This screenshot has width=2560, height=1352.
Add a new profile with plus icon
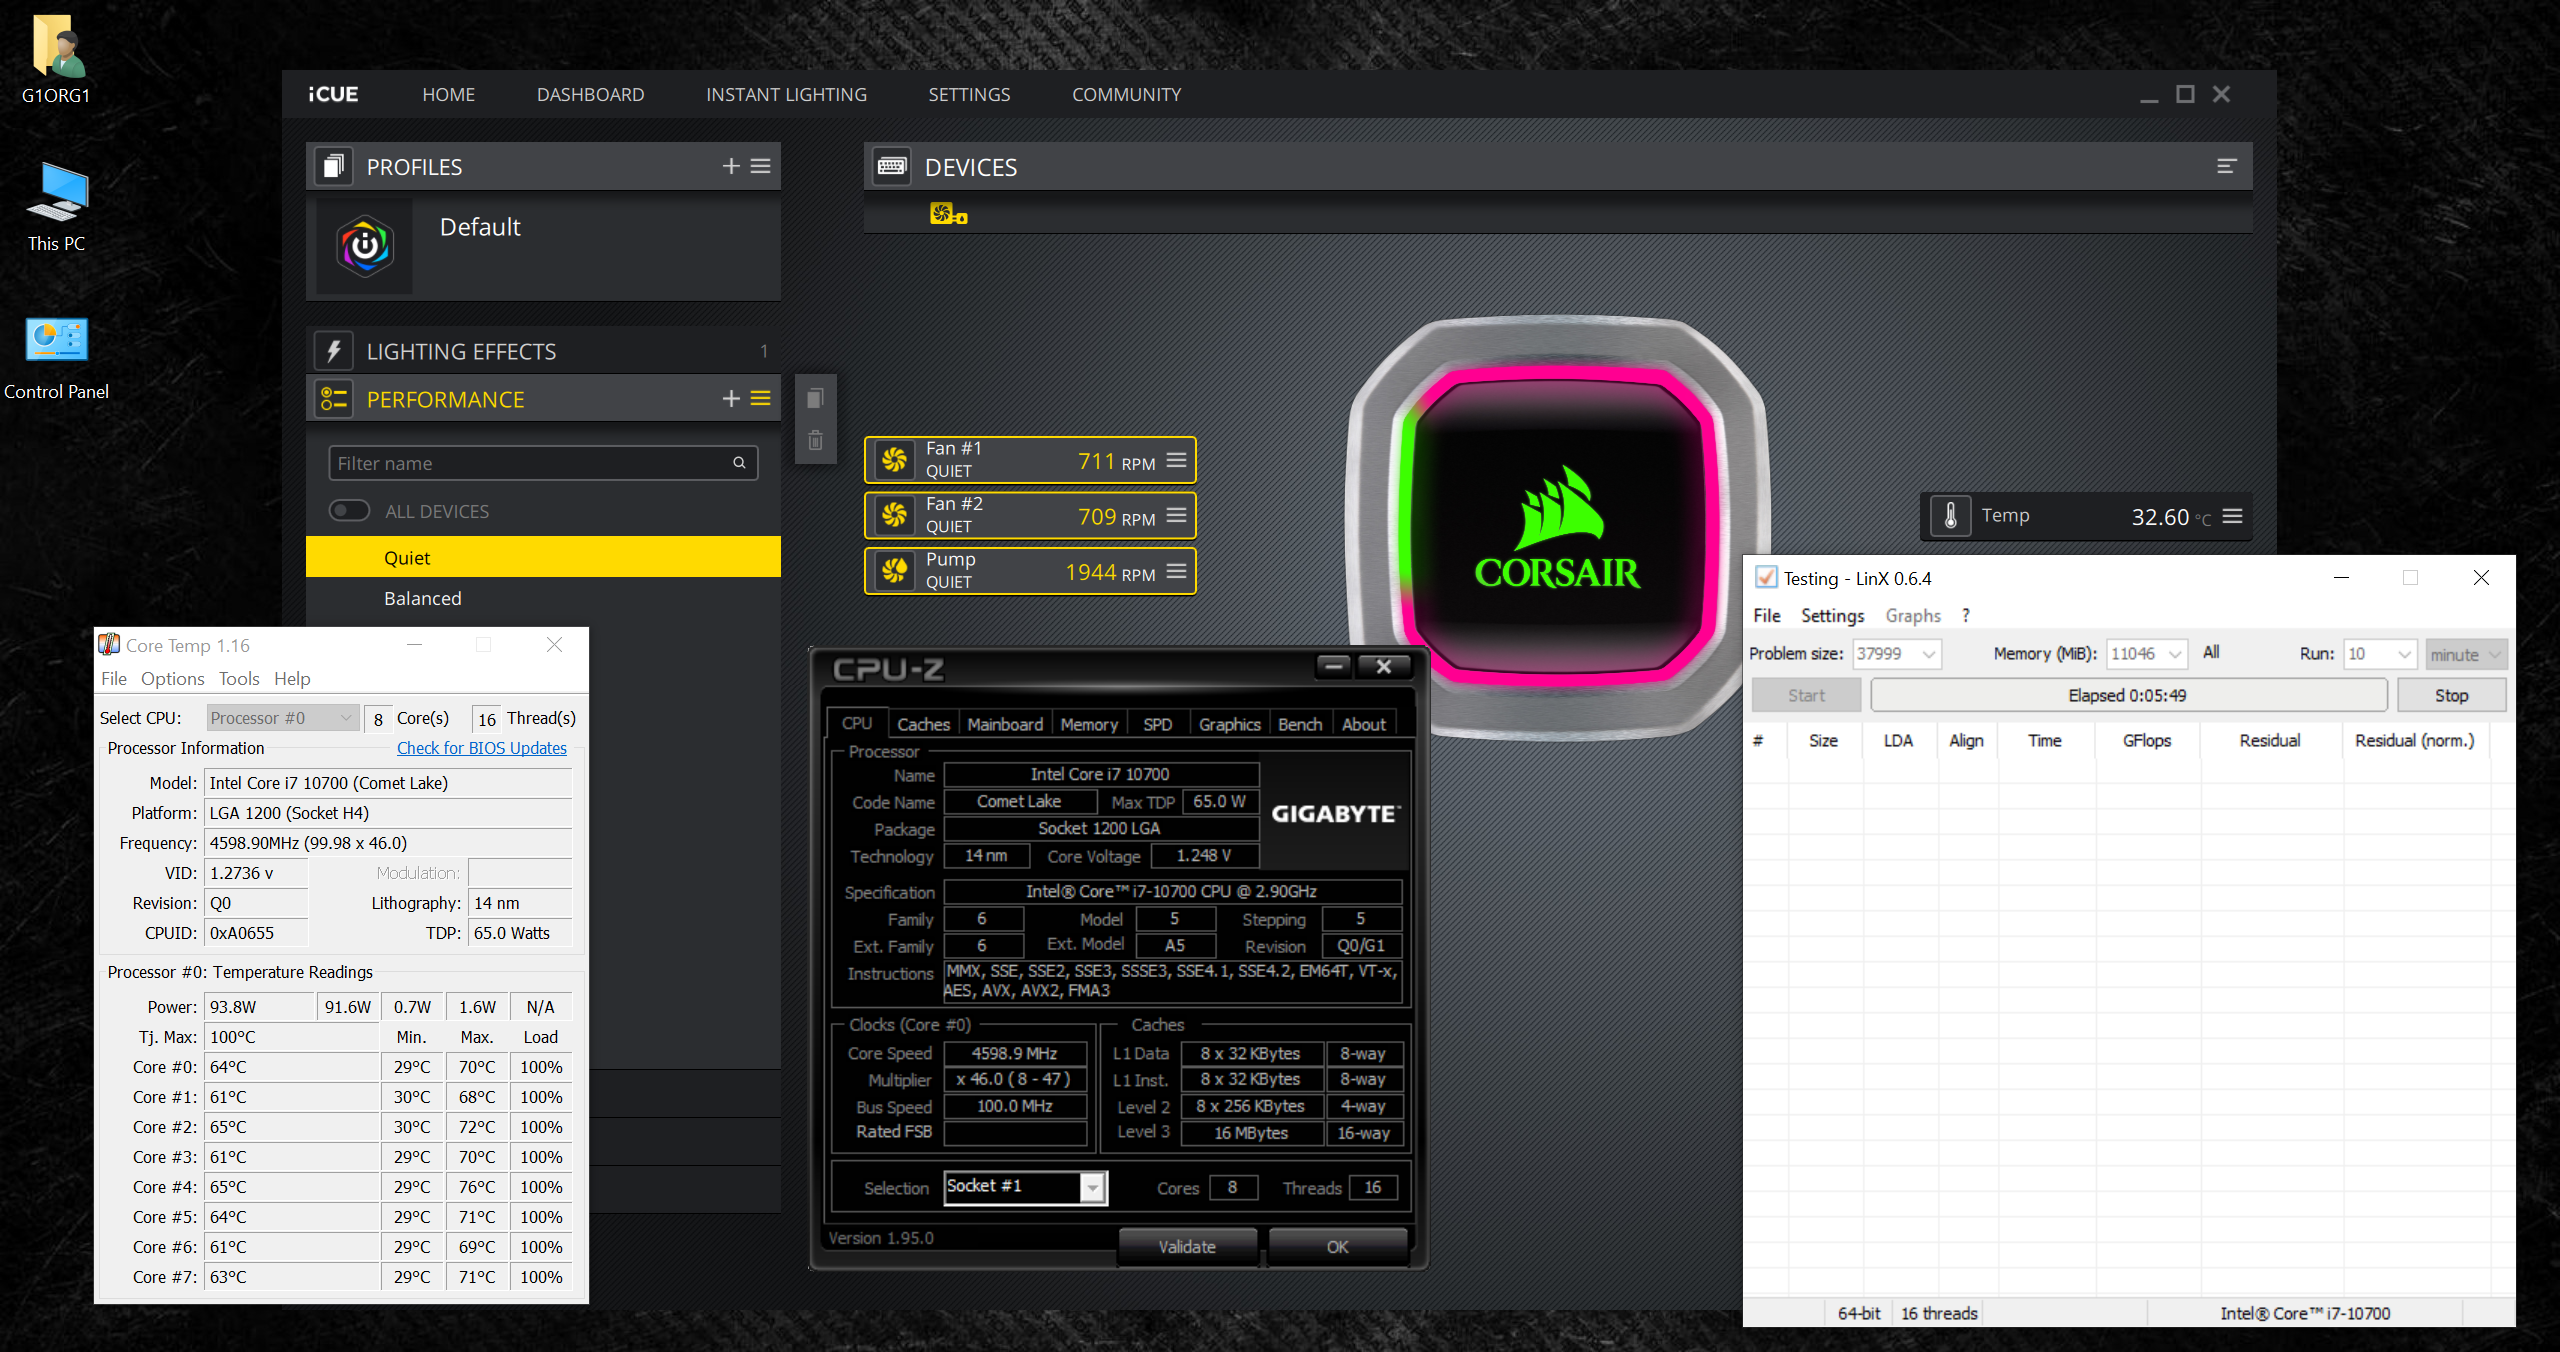point(731,166)
